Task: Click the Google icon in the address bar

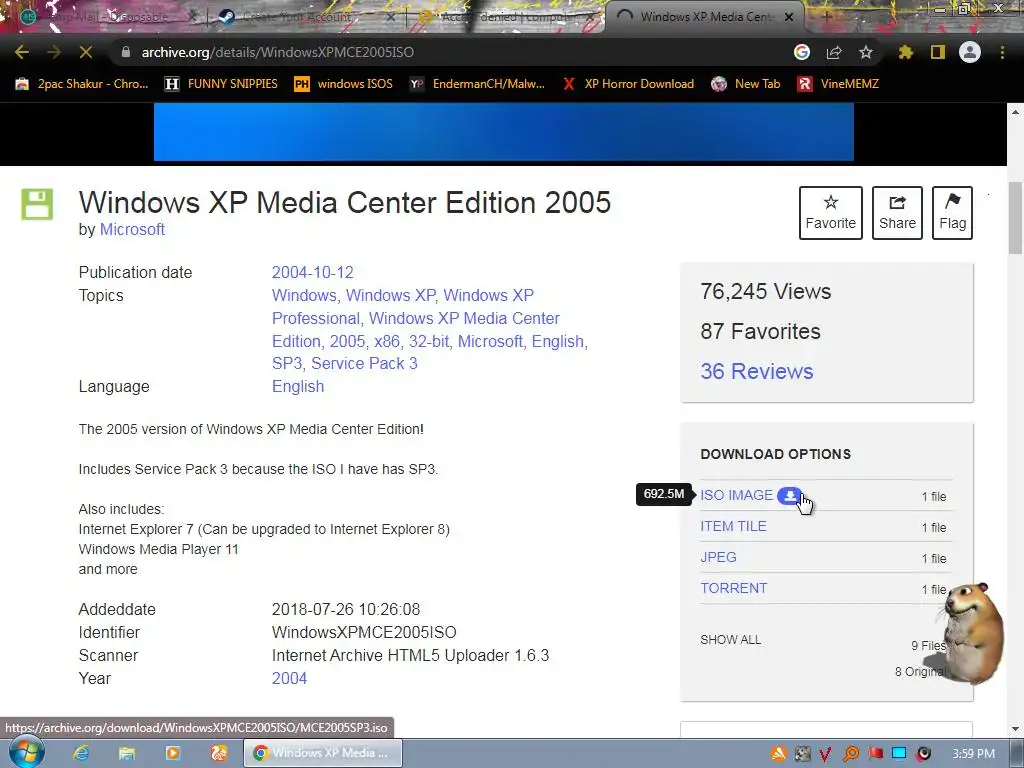Action: click(802, 52)
